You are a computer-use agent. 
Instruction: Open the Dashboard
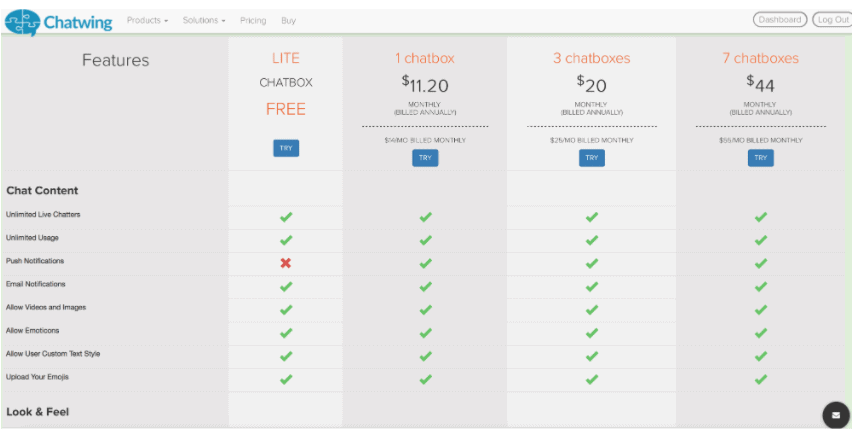[x=780, y=20]
